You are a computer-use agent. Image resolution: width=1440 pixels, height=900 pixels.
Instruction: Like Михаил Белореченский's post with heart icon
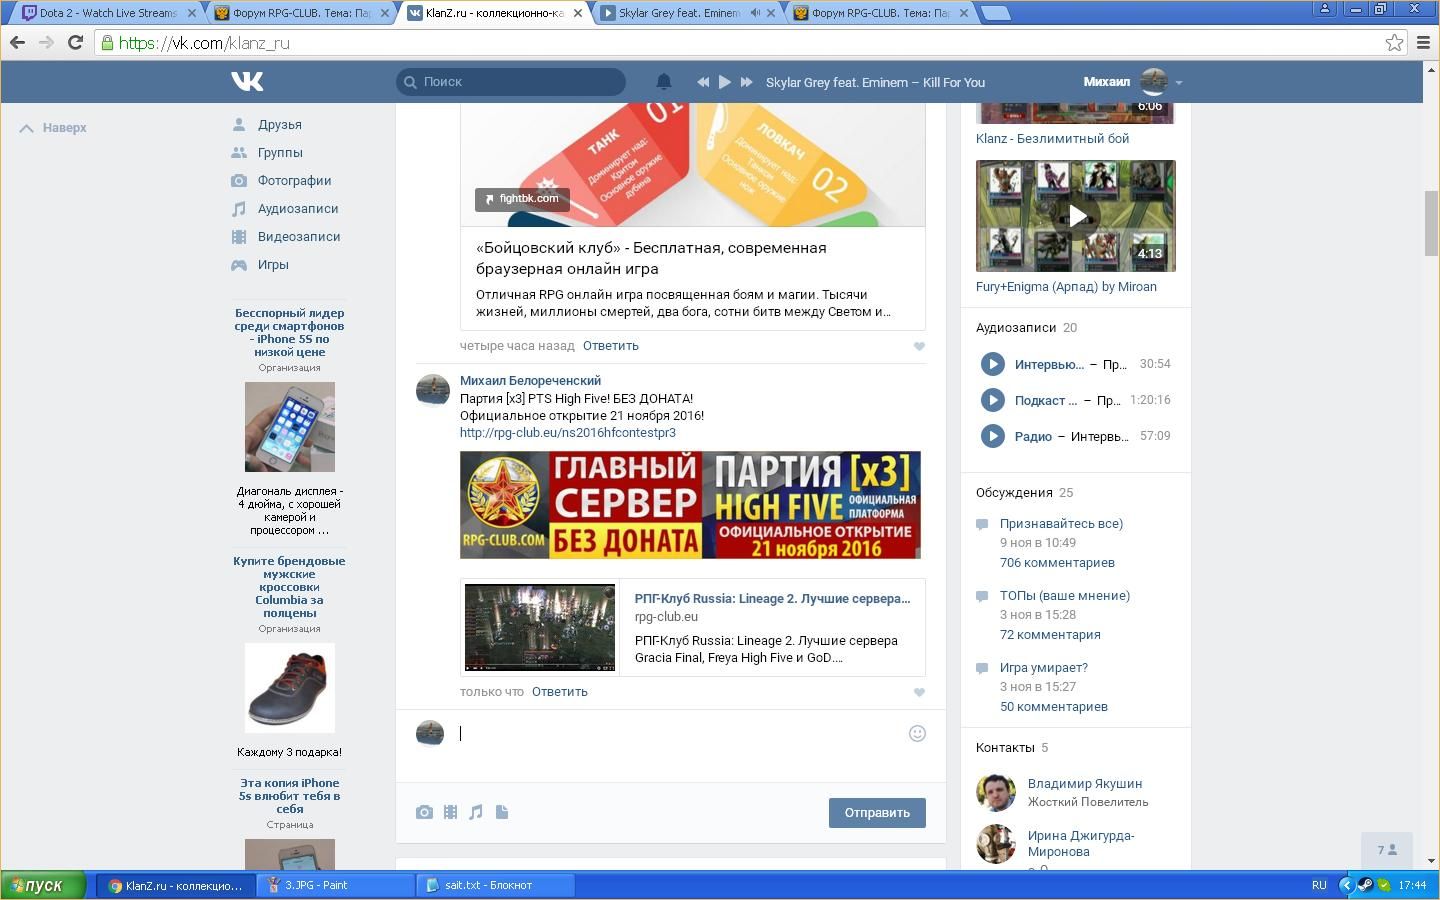[x=919, y=692]
